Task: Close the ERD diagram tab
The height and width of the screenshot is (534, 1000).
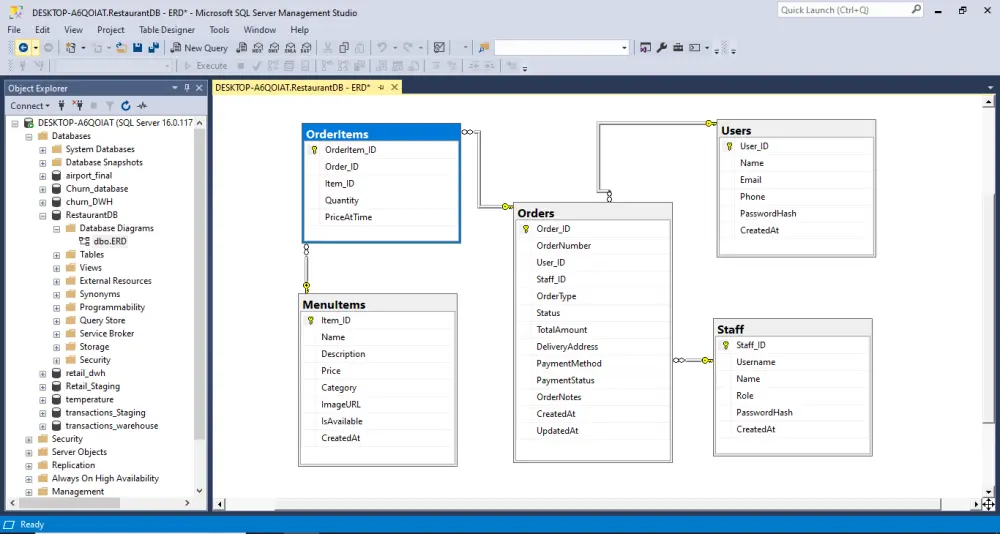Action: [395, 88]
